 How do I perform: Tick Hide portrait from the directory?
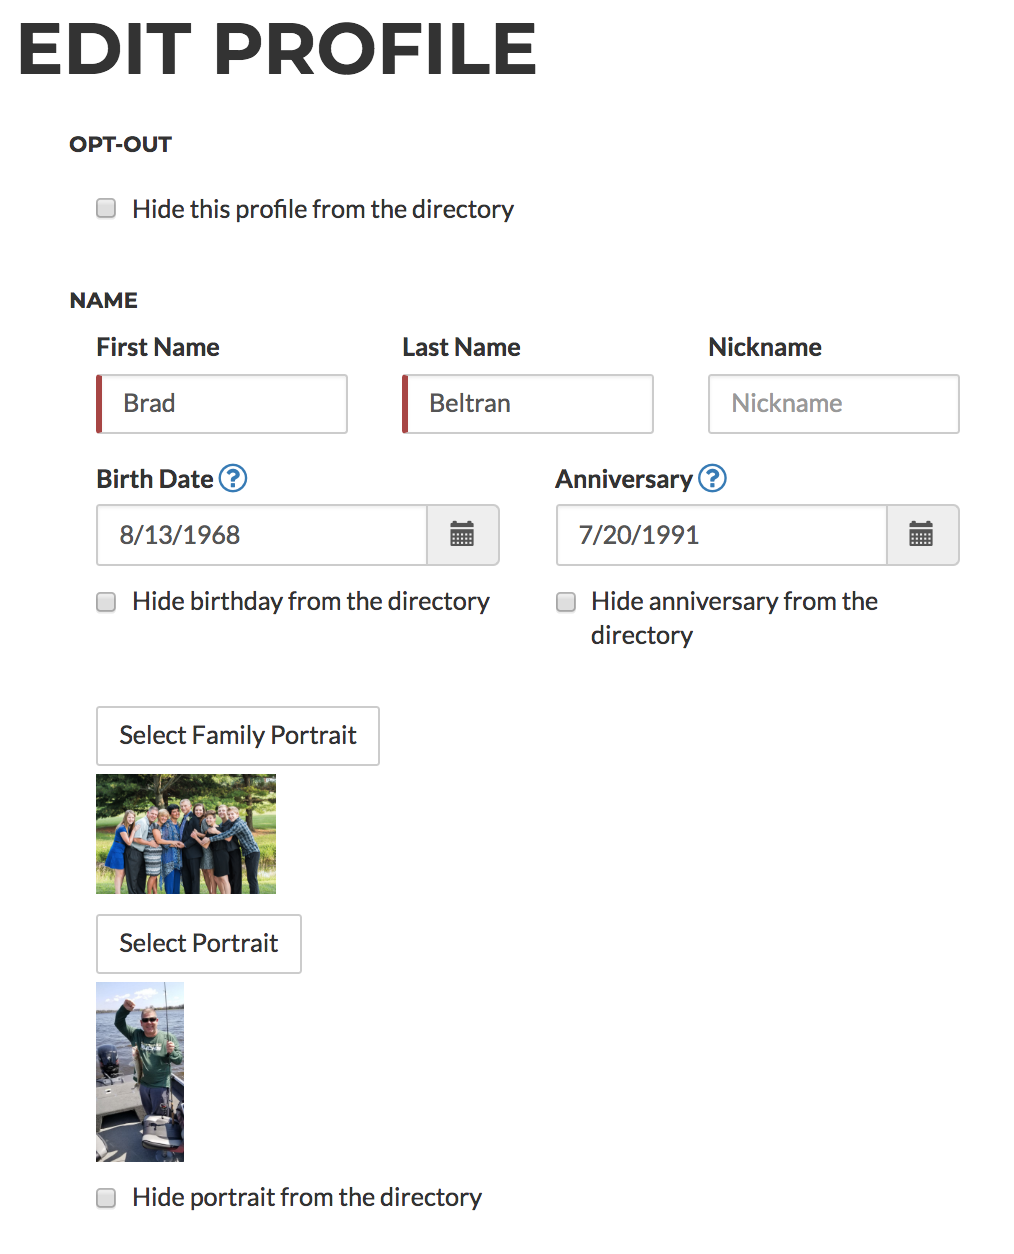[x=106, y=1197]
